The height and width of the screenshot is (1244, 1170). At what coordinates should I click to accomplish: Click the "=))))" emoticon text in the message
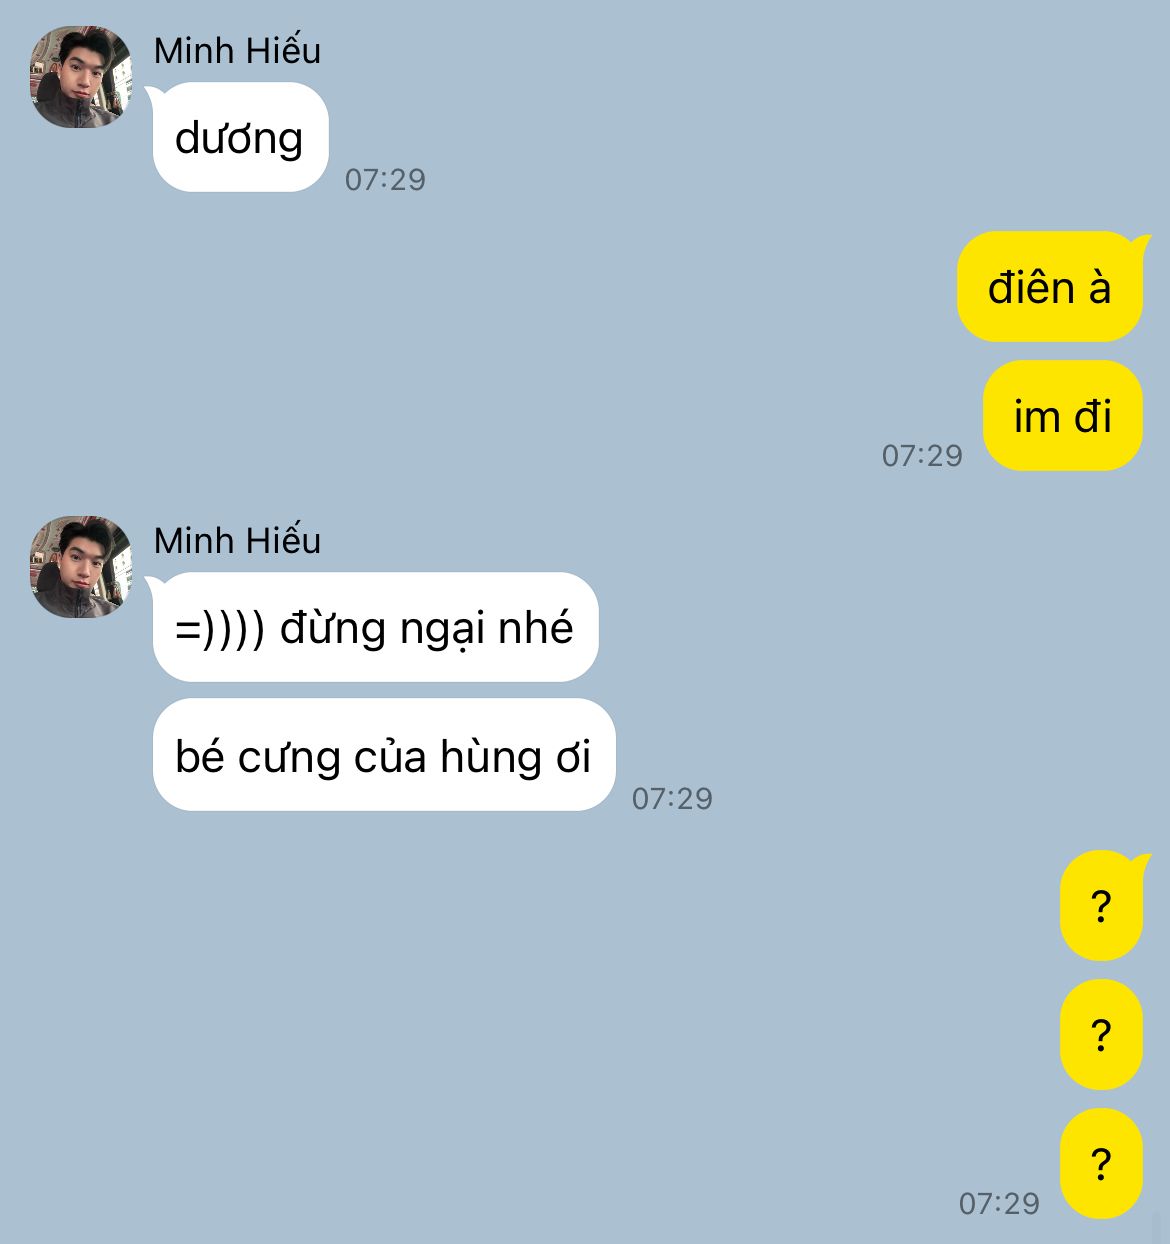220,629
